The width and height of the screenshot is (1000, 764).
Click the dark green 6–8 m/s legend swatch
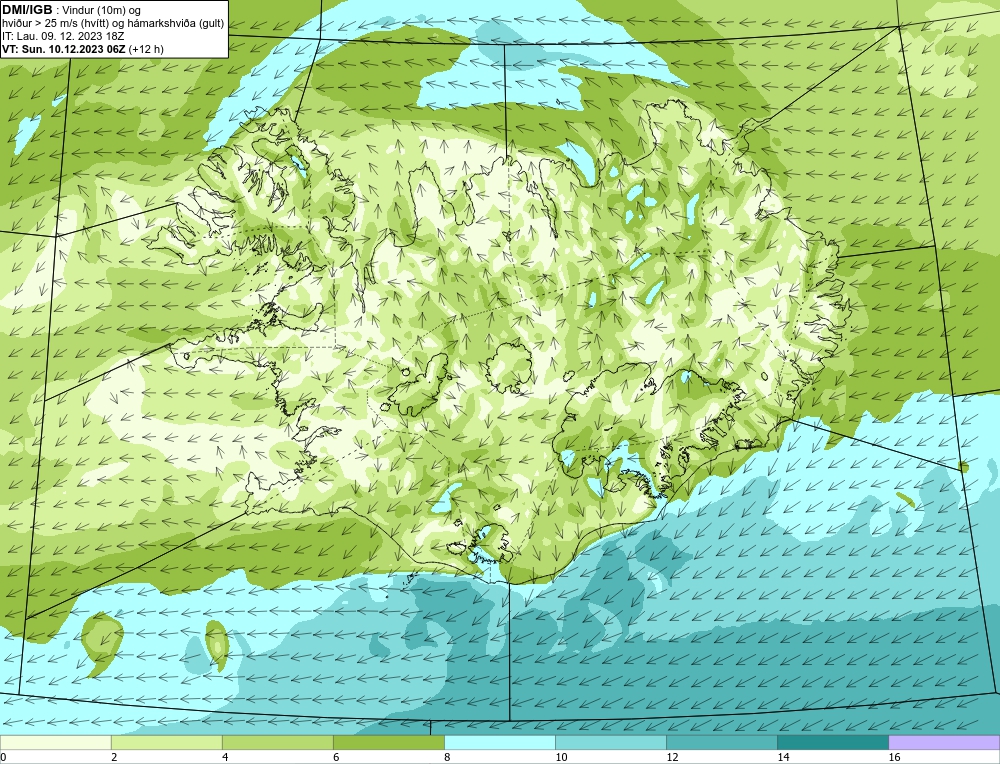coord(389,742)
